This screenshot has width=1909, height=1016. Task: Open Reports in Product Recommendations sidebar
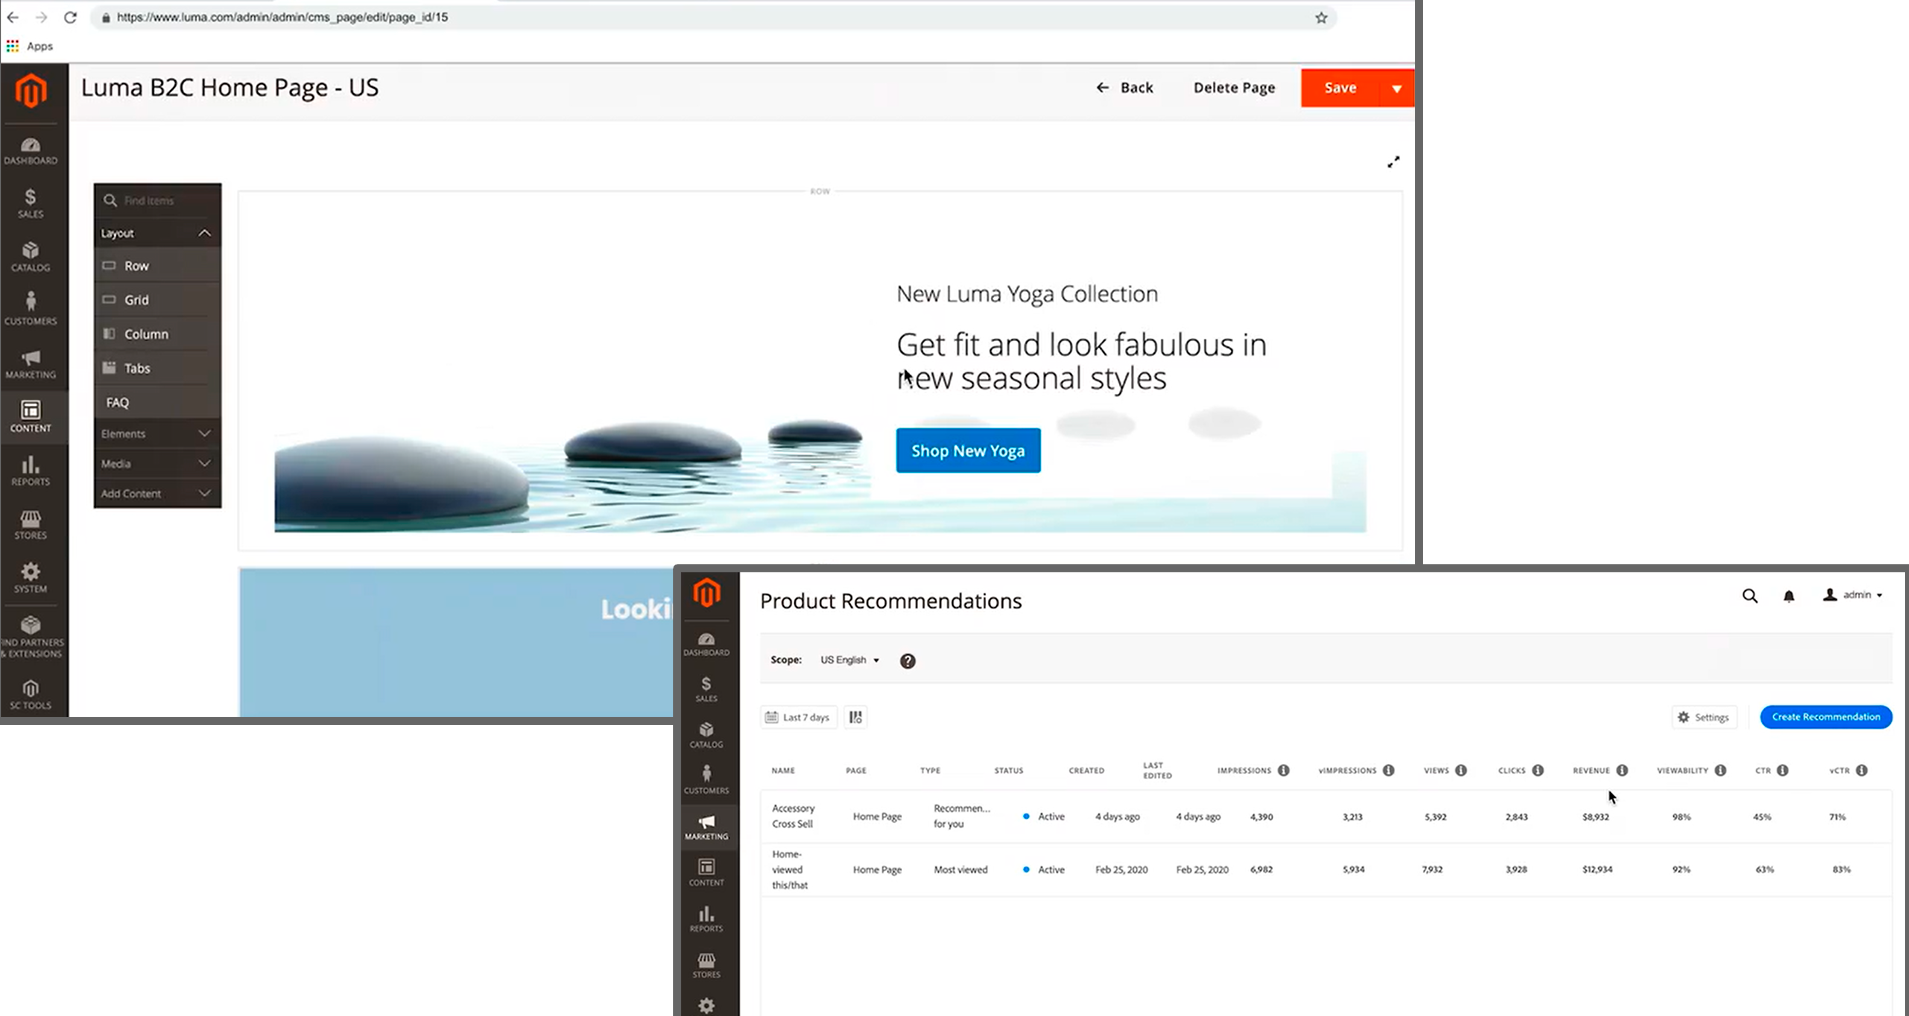click(706, 919)
